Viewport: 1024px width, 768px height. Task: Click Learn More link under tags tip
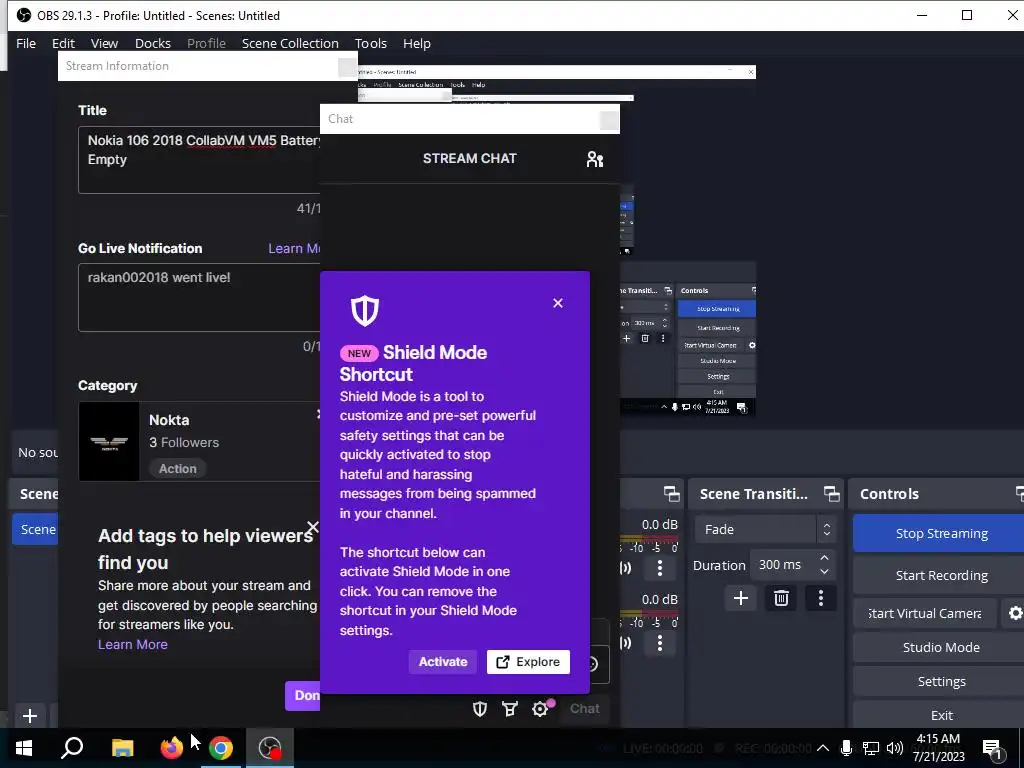(x=133, y=645)
